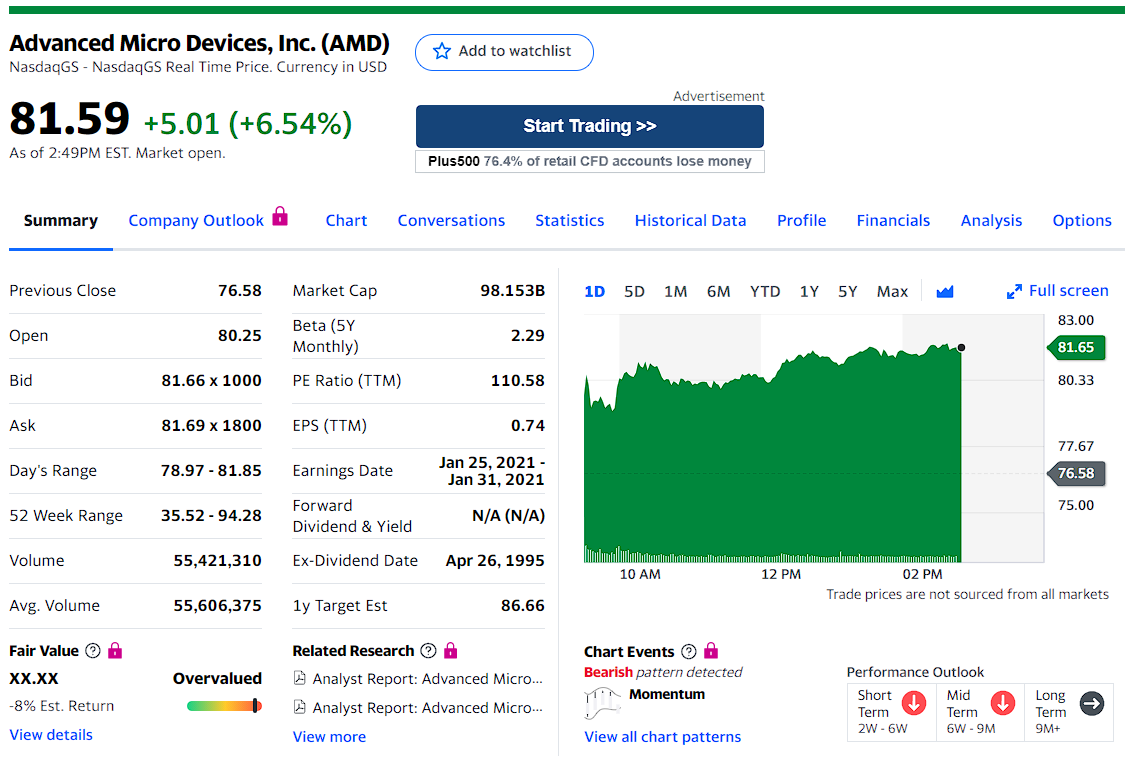Select the Max chart range
1125x757 pixels.
[893, 291]
